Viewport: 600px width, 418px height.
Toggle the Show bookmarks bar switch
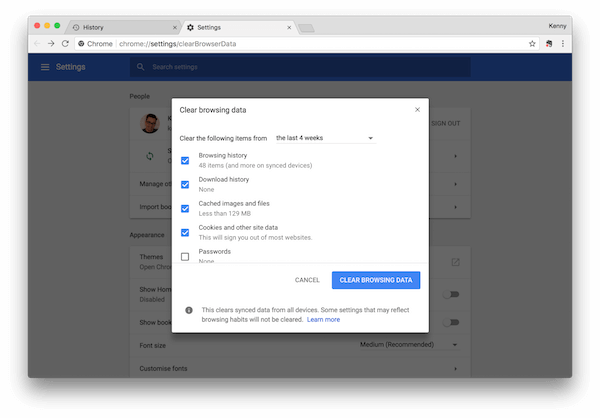click(451, 322)
